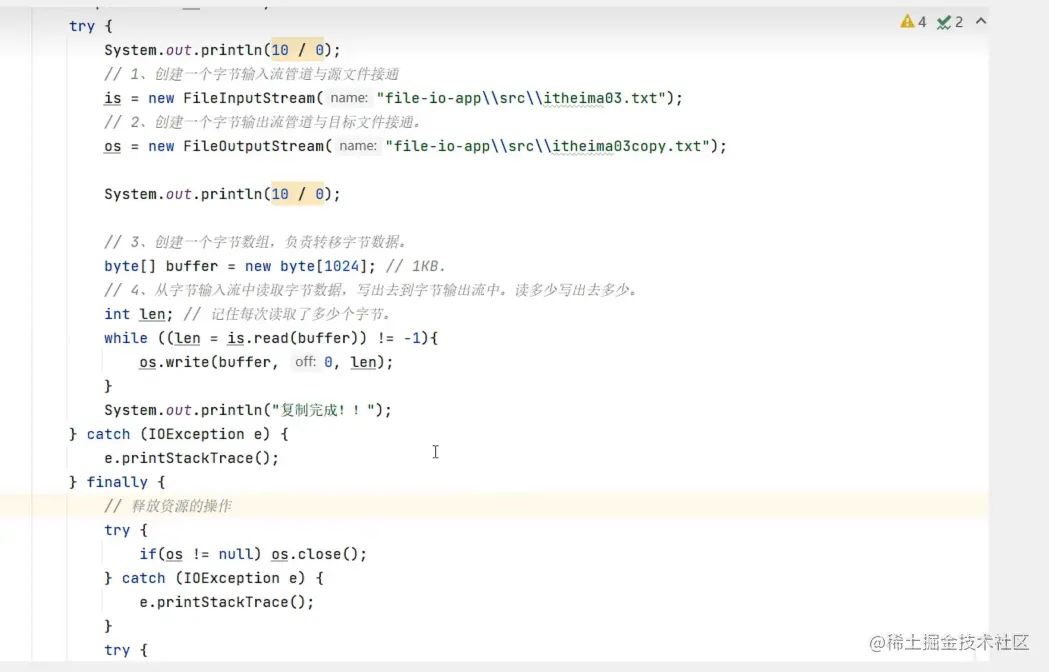Click the "10 / 0" expression below the FileOutputStream line
Viewport: 1049px width, 672px height.
coord(298,194)
